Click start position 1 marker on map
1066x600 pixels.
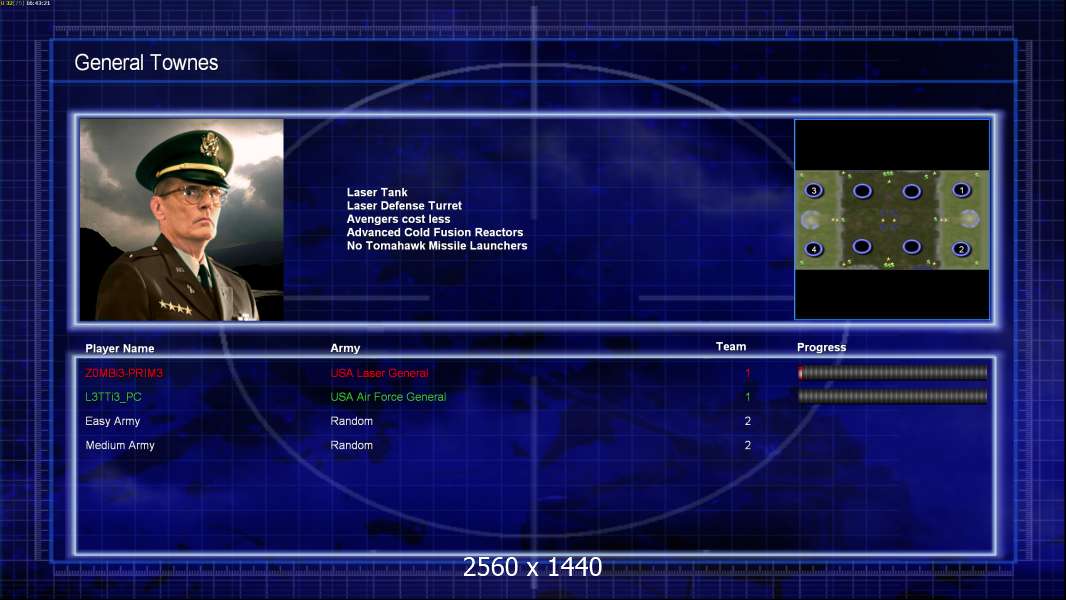[x=961, y=190]
